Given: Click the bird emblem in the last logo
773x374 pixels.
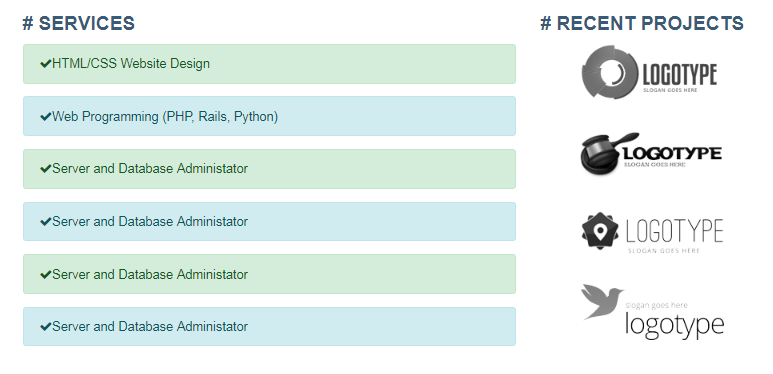Looking at the screenshot, I should point(602,302).
